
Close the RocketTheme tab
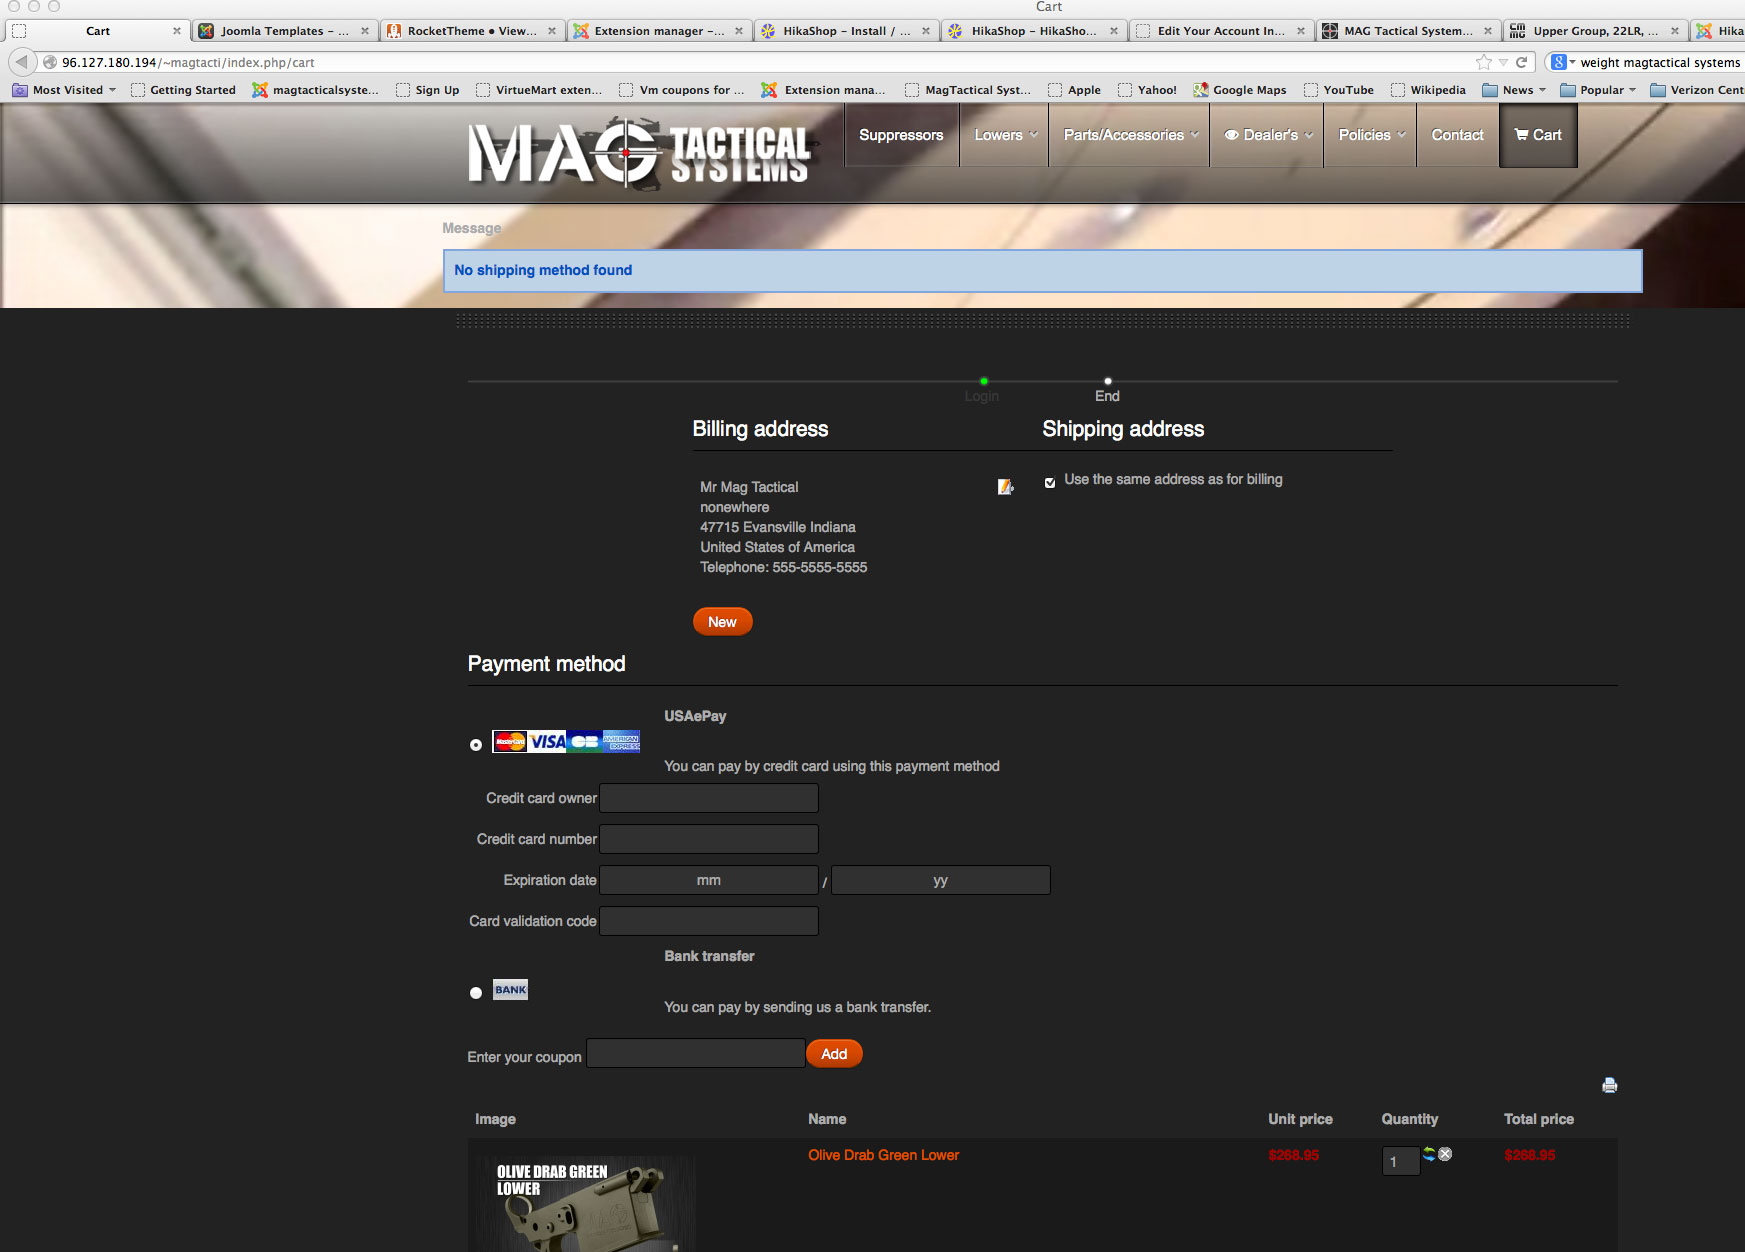click(552, 31)
